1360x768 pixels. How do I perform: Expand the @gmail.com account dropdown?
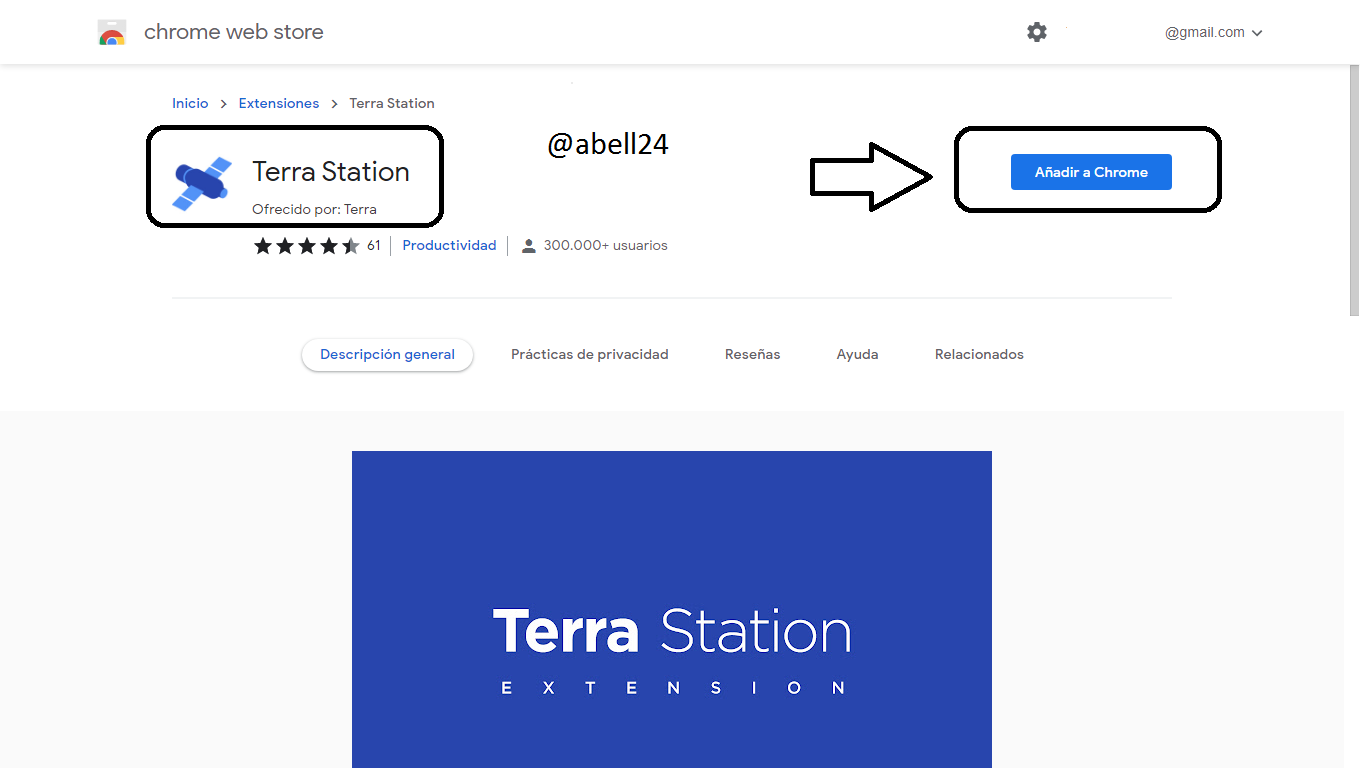[x=1213, y=33]
